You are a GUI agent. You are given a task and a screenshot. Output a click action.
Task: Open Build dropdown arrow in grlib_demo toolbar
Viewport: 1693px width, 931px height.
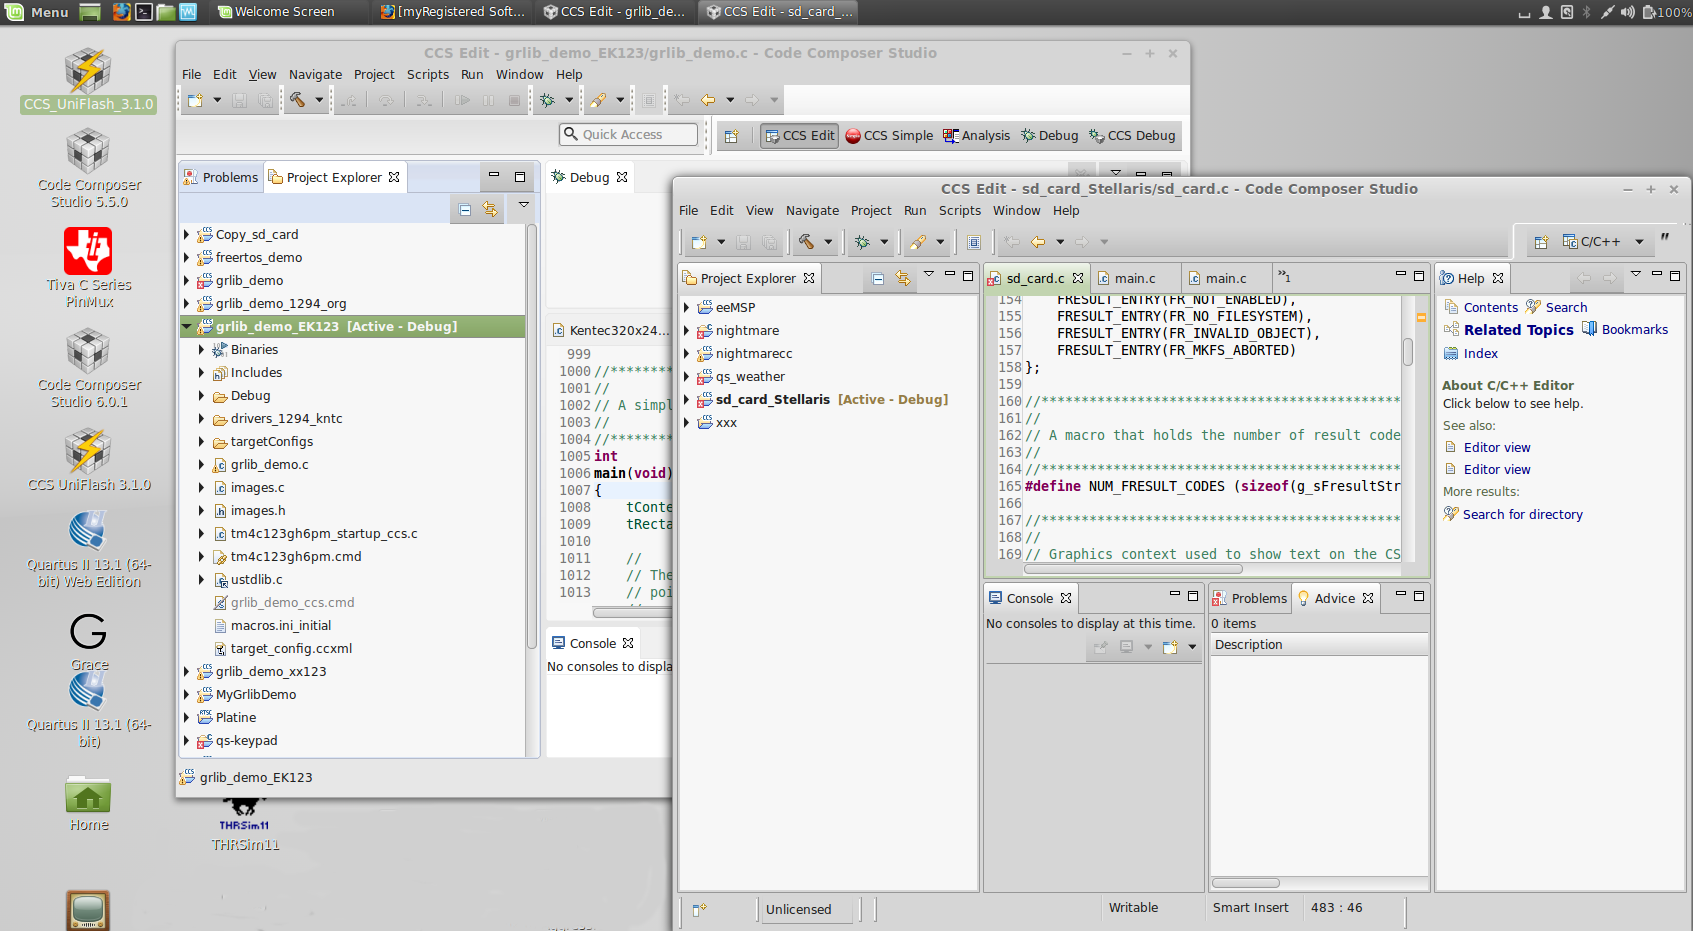(x=319, y=100)
